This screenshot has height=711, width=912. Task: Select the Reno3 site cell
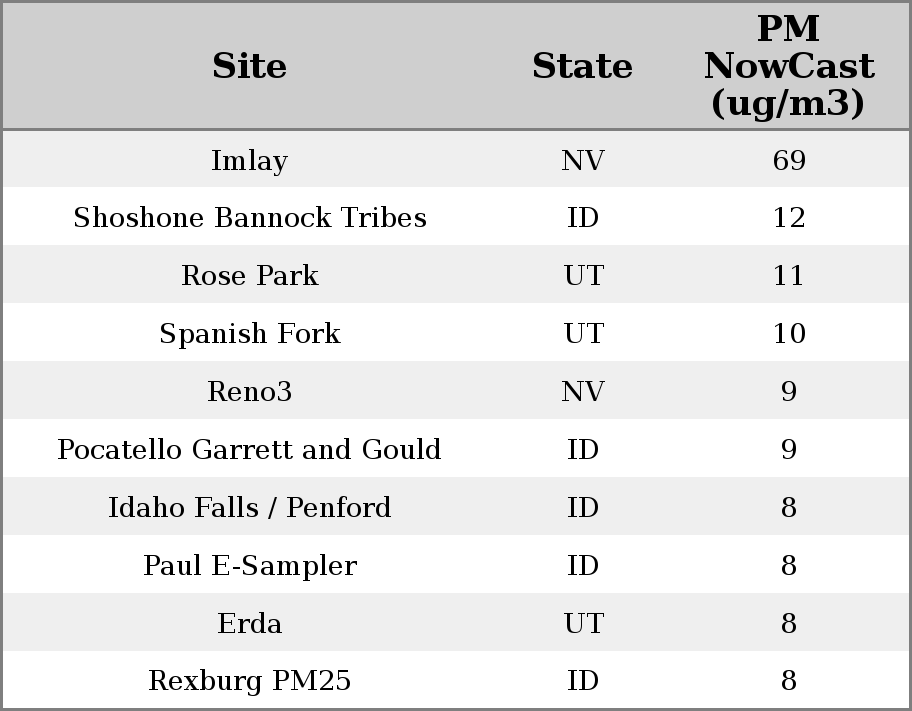point(249,392)
